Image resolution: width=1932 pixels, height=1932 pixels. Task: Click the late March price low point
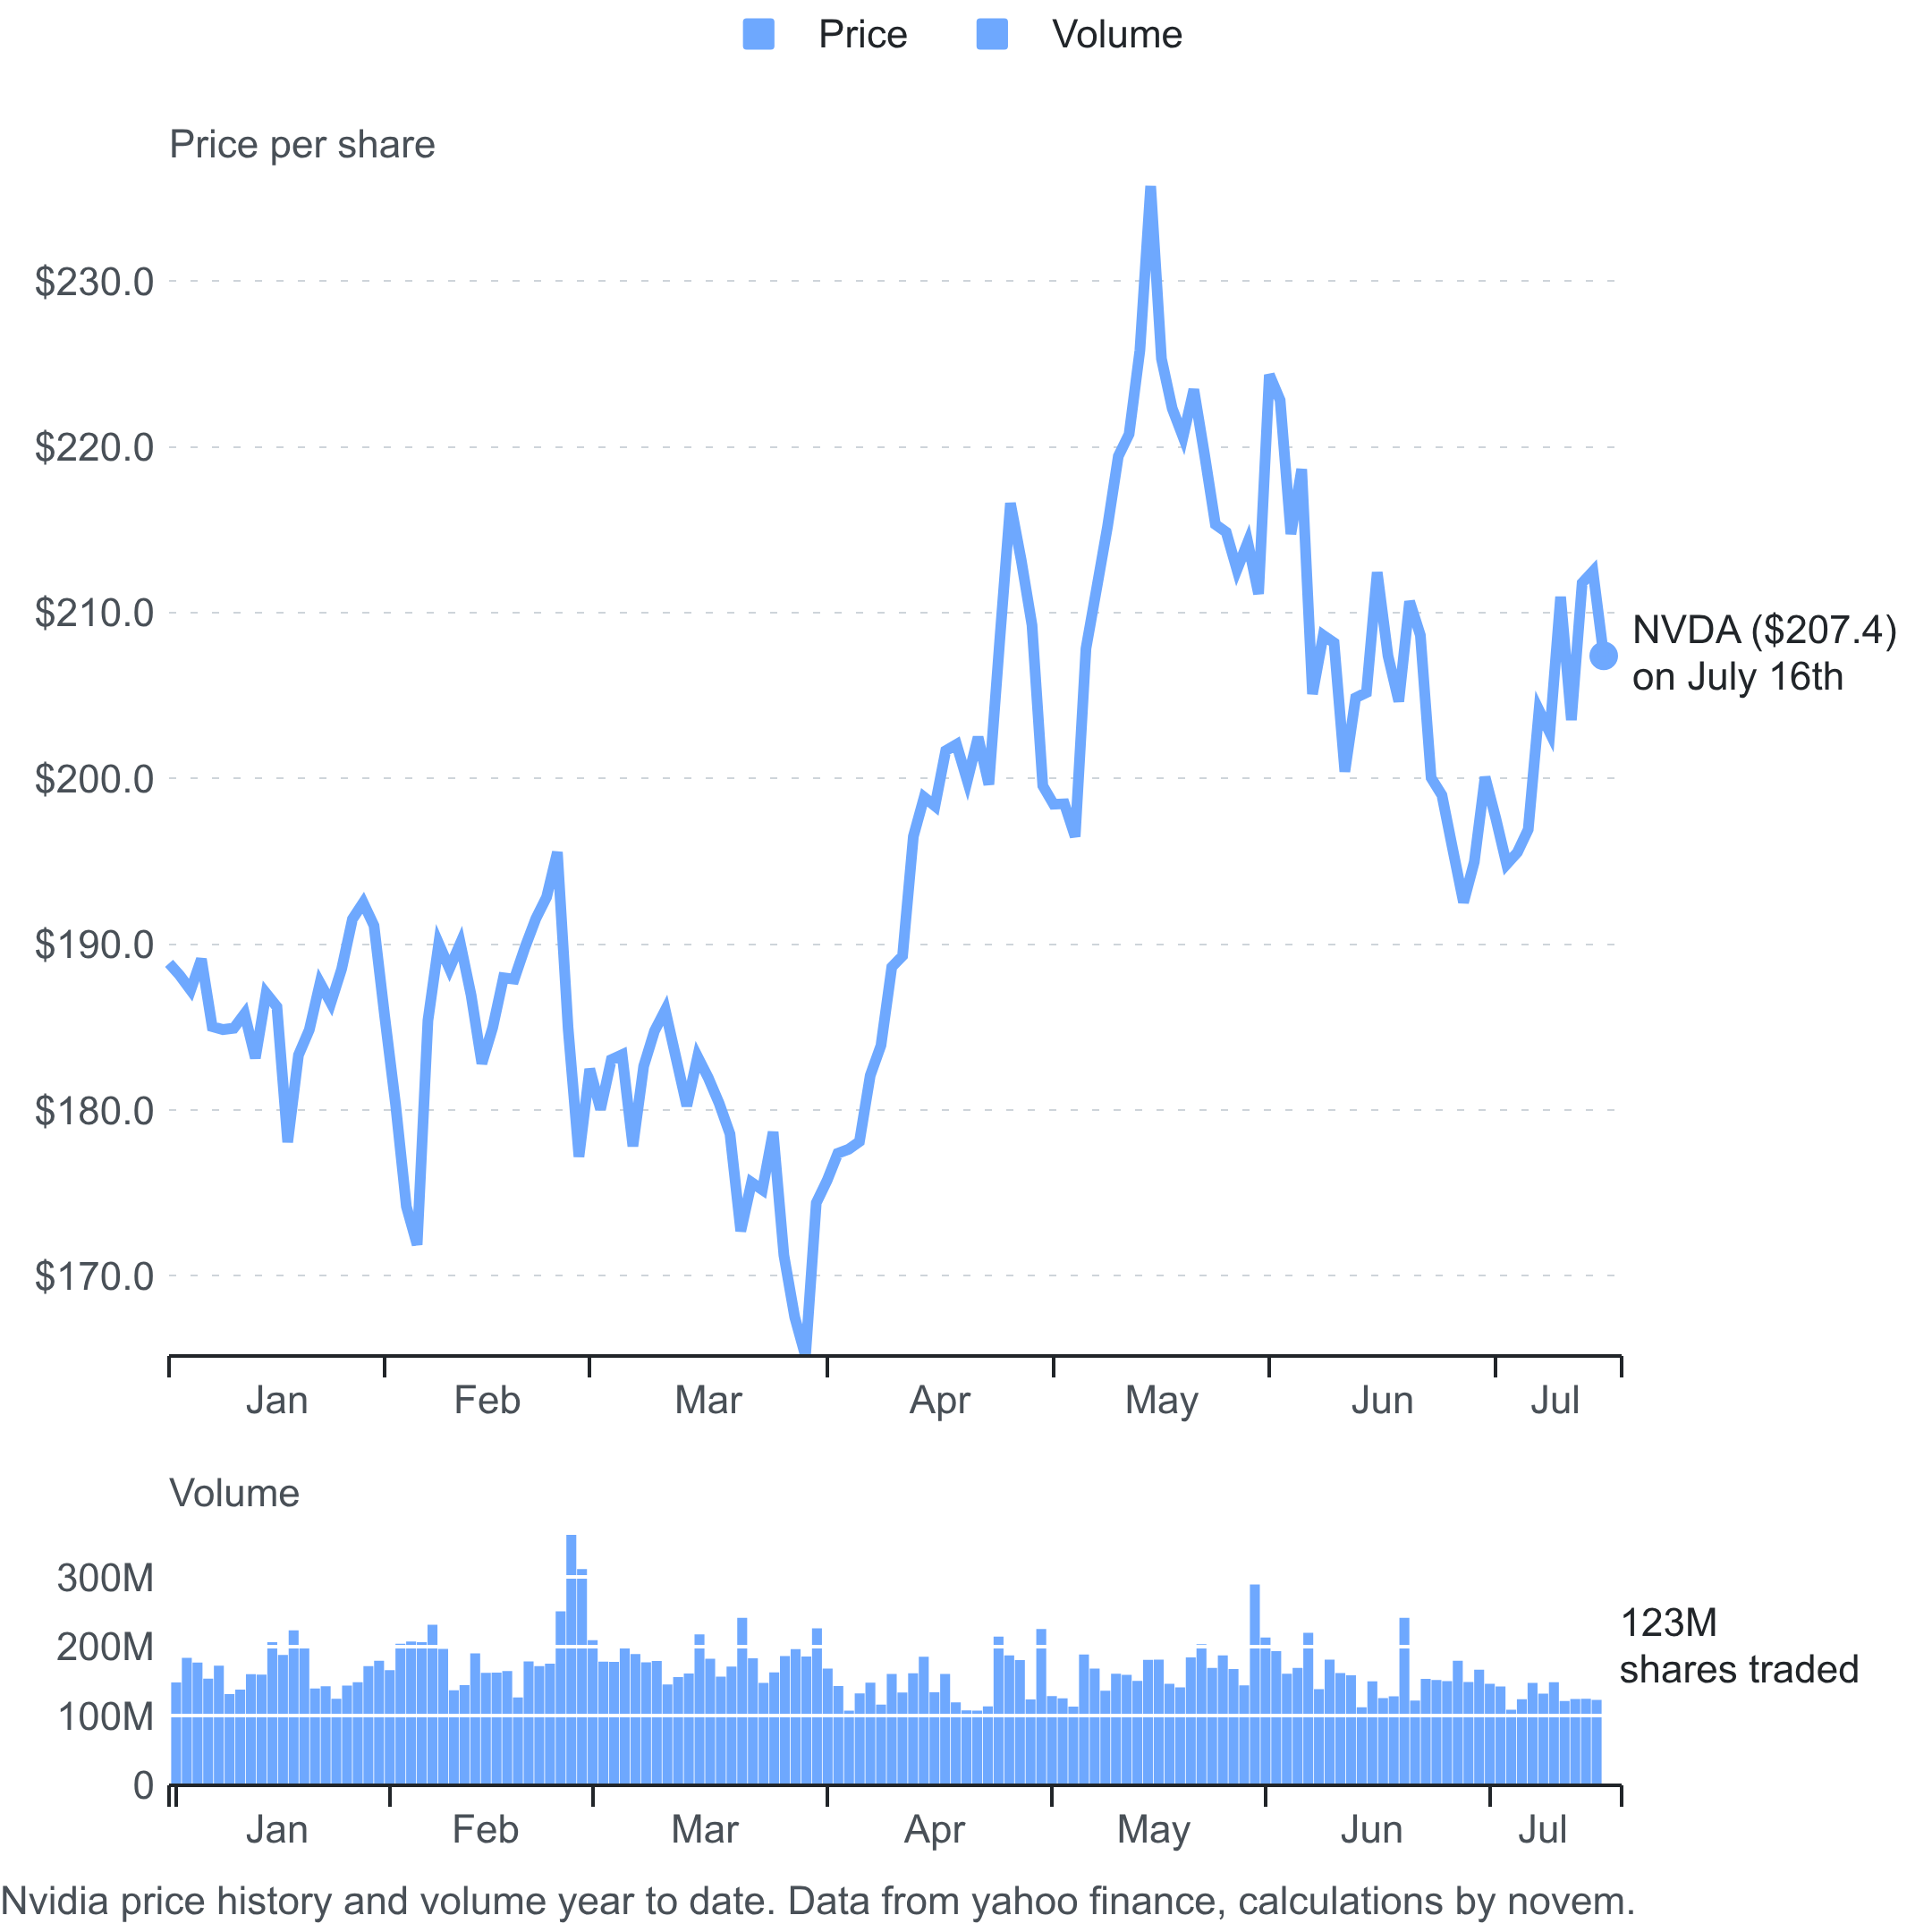[x=805, y=1351]
